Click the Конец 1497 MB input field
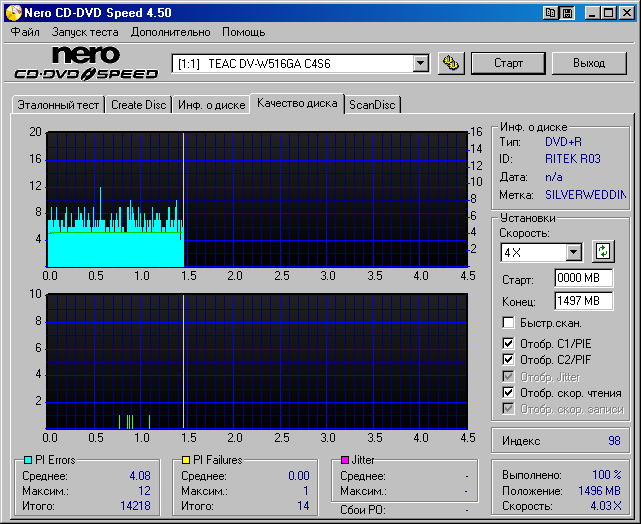The height and width of the screenshot is (524, 641). point(583,300)
